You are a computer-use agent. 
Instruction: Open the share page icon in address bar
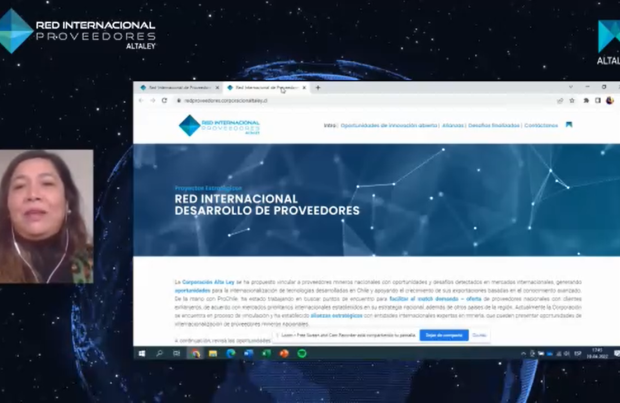(x=560, y=101)
